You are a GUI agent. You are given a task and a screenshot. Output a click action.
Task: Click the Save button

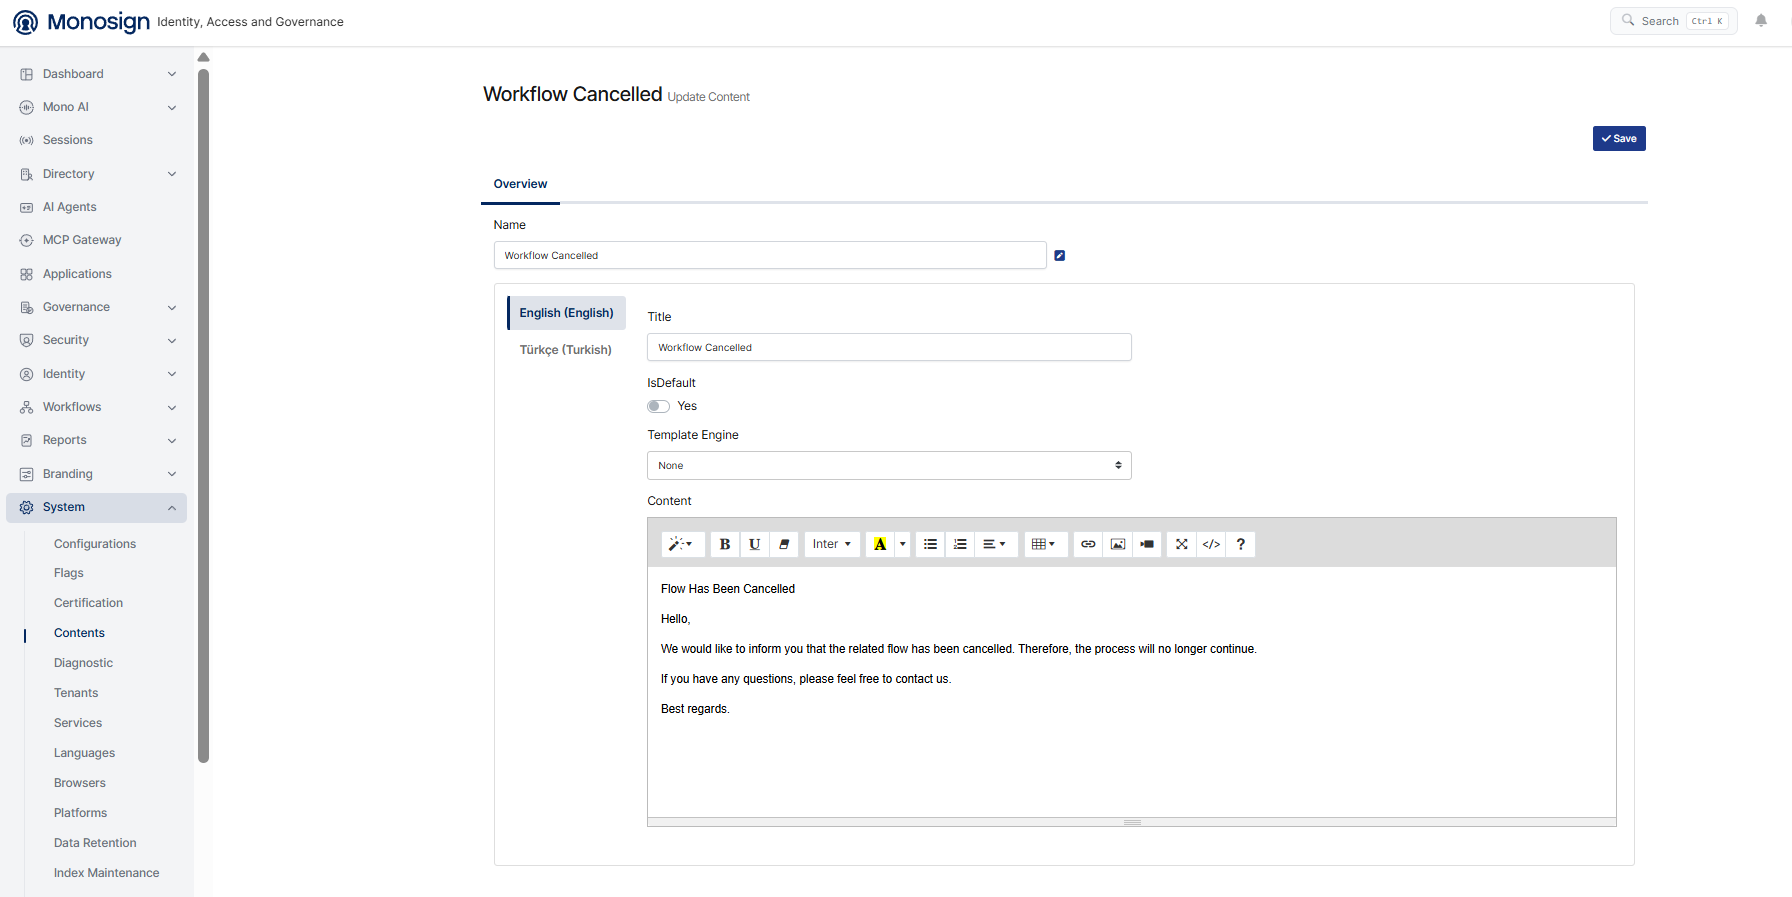pyautogui.click(x=1619, y=139)
